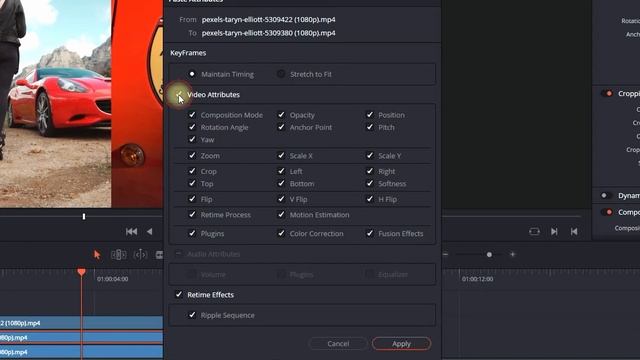Toggle Cropping section enable switch in Inspector
640x360 pixels.
pos(607,93)
